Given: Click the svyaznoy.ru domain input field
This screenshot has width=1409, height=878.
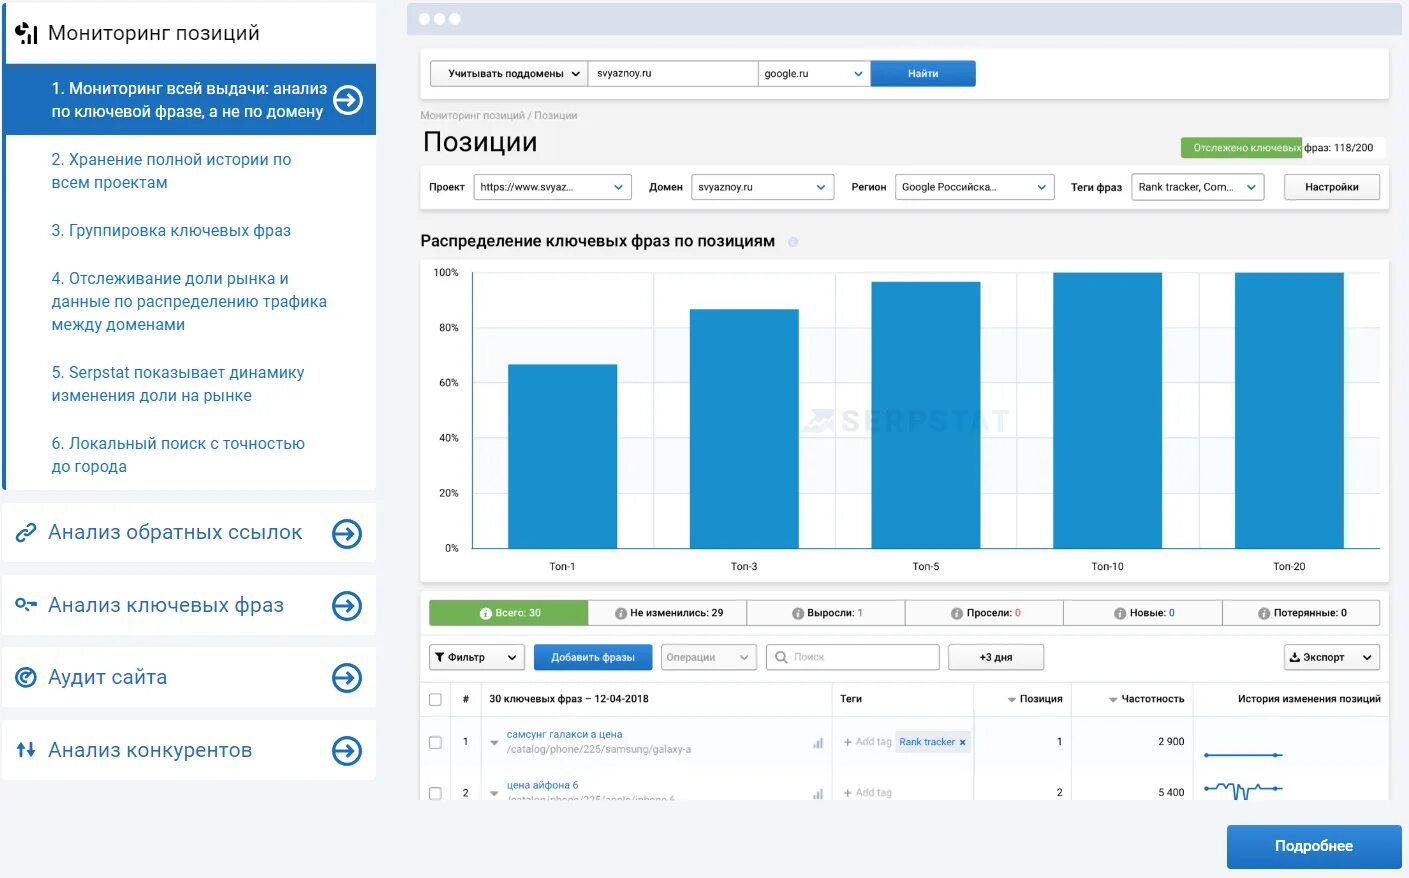Looking at the screenshot, I should 673,74.
